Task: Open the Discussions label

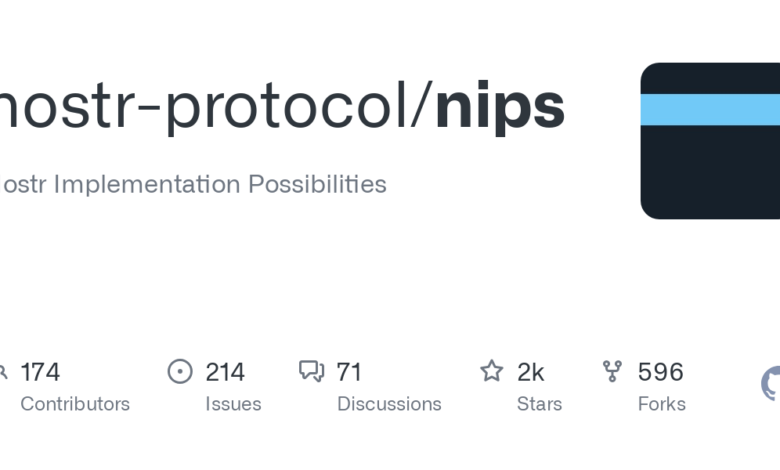Action: click(389, 404)
